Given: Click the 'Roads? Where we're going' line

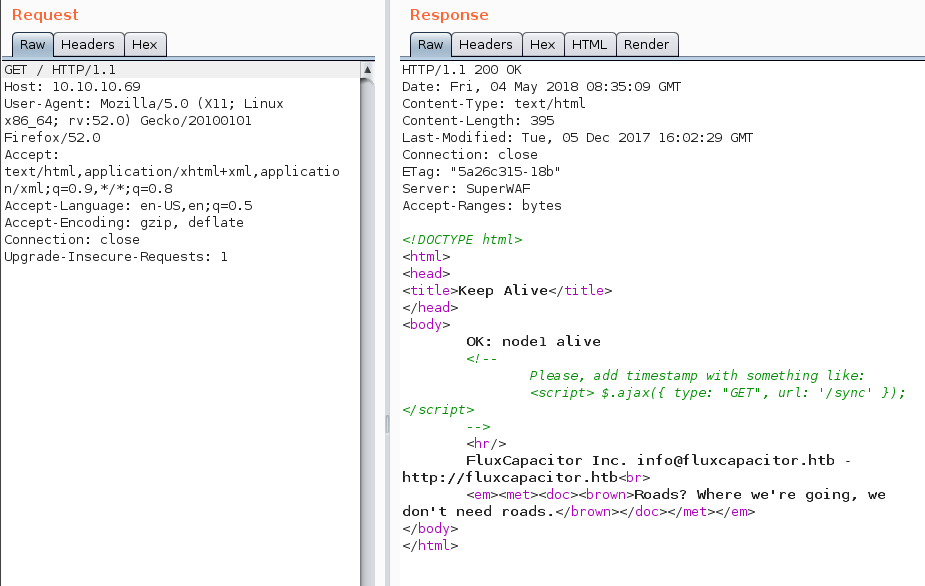Looking at the screenshot, I should [676, 495].
